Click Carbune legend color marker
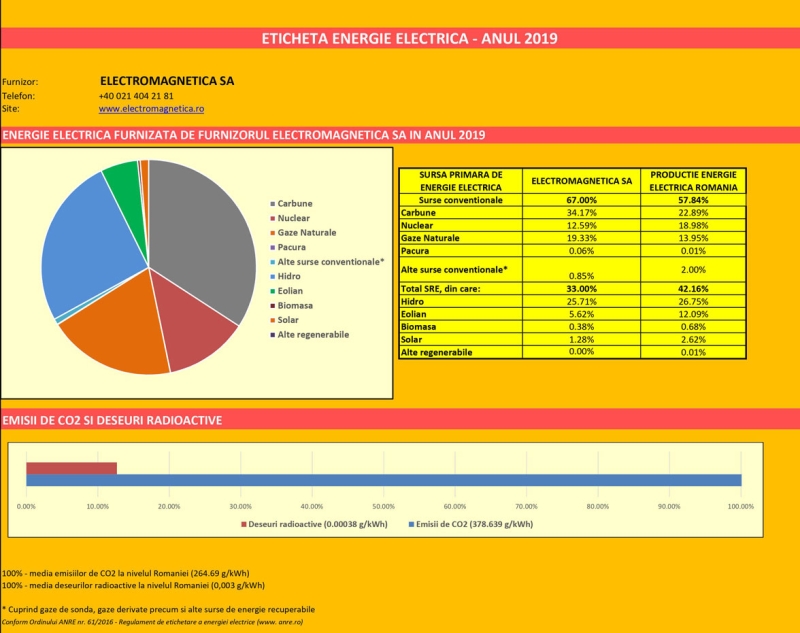The height and width of the screenshot is (633, 800). (272, 204)
